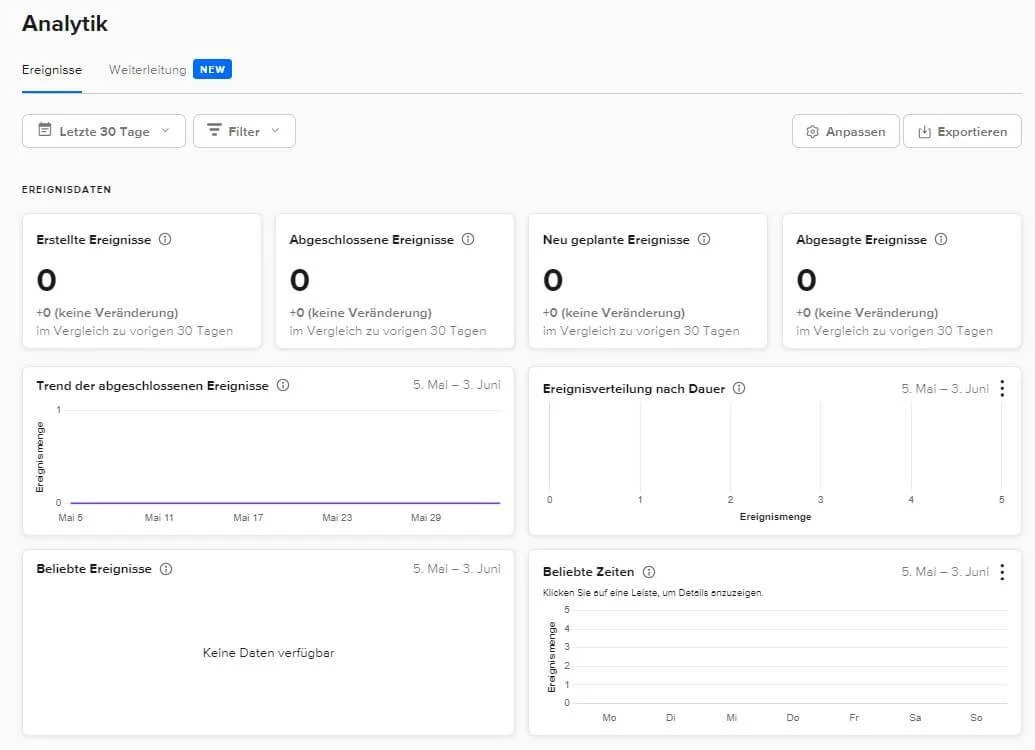Image resolution: width=1035 pixels, height=750 pixels.
Task: Show info for Ereignisverteilung nach Dauer
Action: point(739,388)
